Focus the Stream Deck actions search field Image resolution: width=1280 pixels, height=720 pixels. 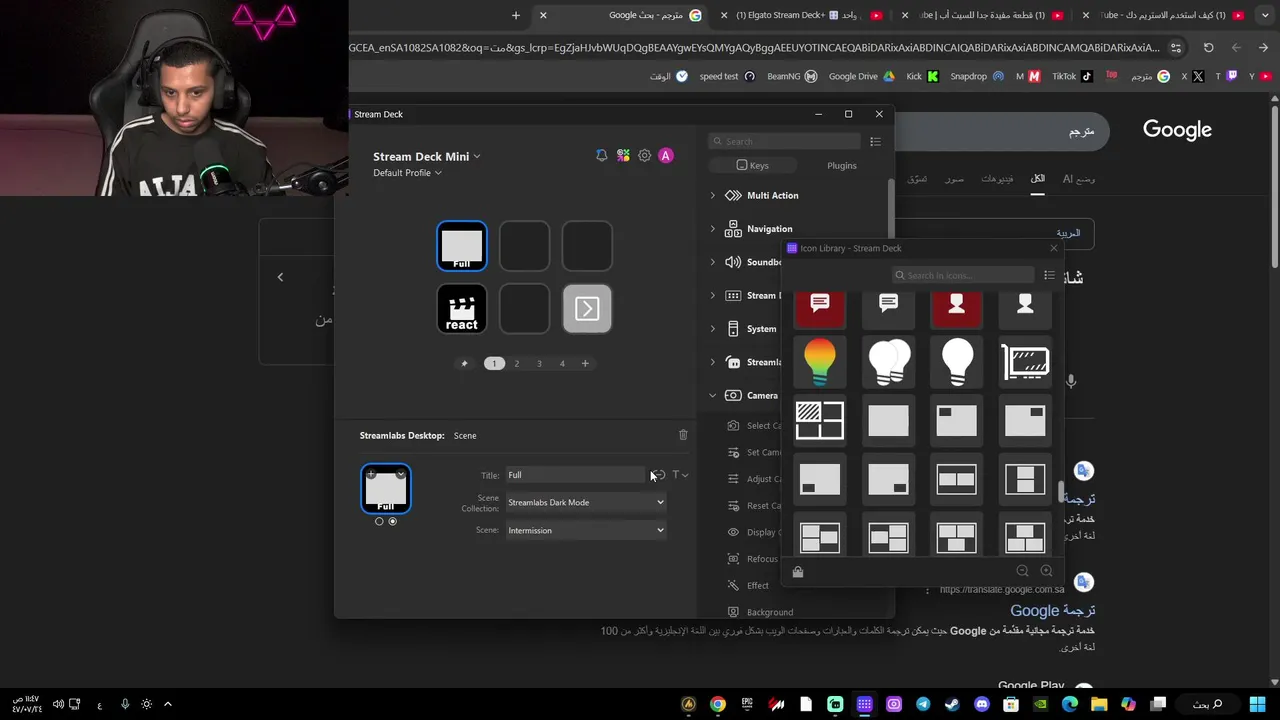(x=784, y=141)
